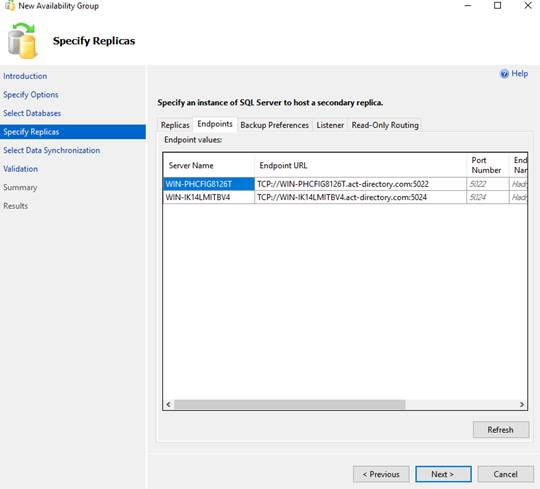Cancel the wizard
This screenshot has width=540, height=489.
[506, 474]
